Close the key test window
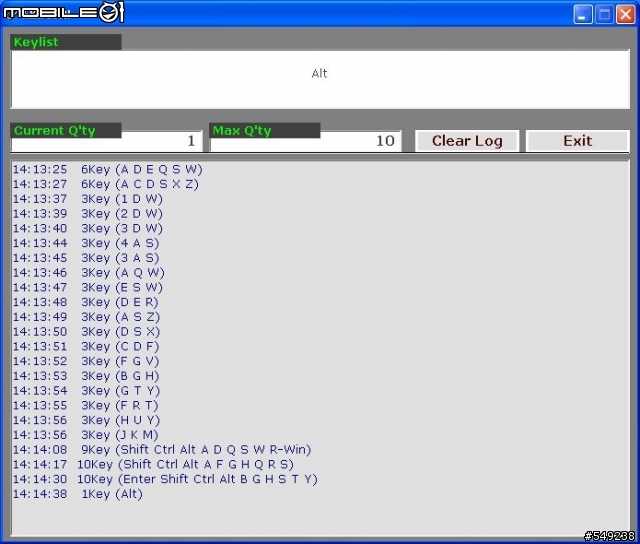 click(x=625, y=14)
